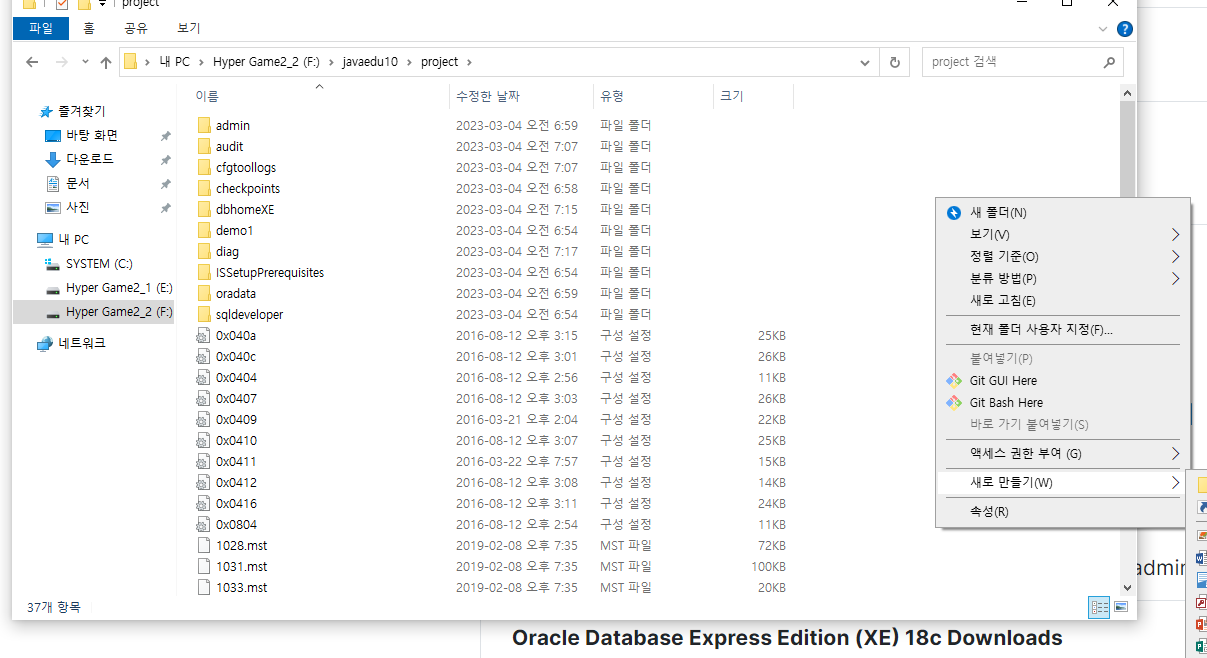Select 사진 in the navigation pane

[x=78, y=207]
